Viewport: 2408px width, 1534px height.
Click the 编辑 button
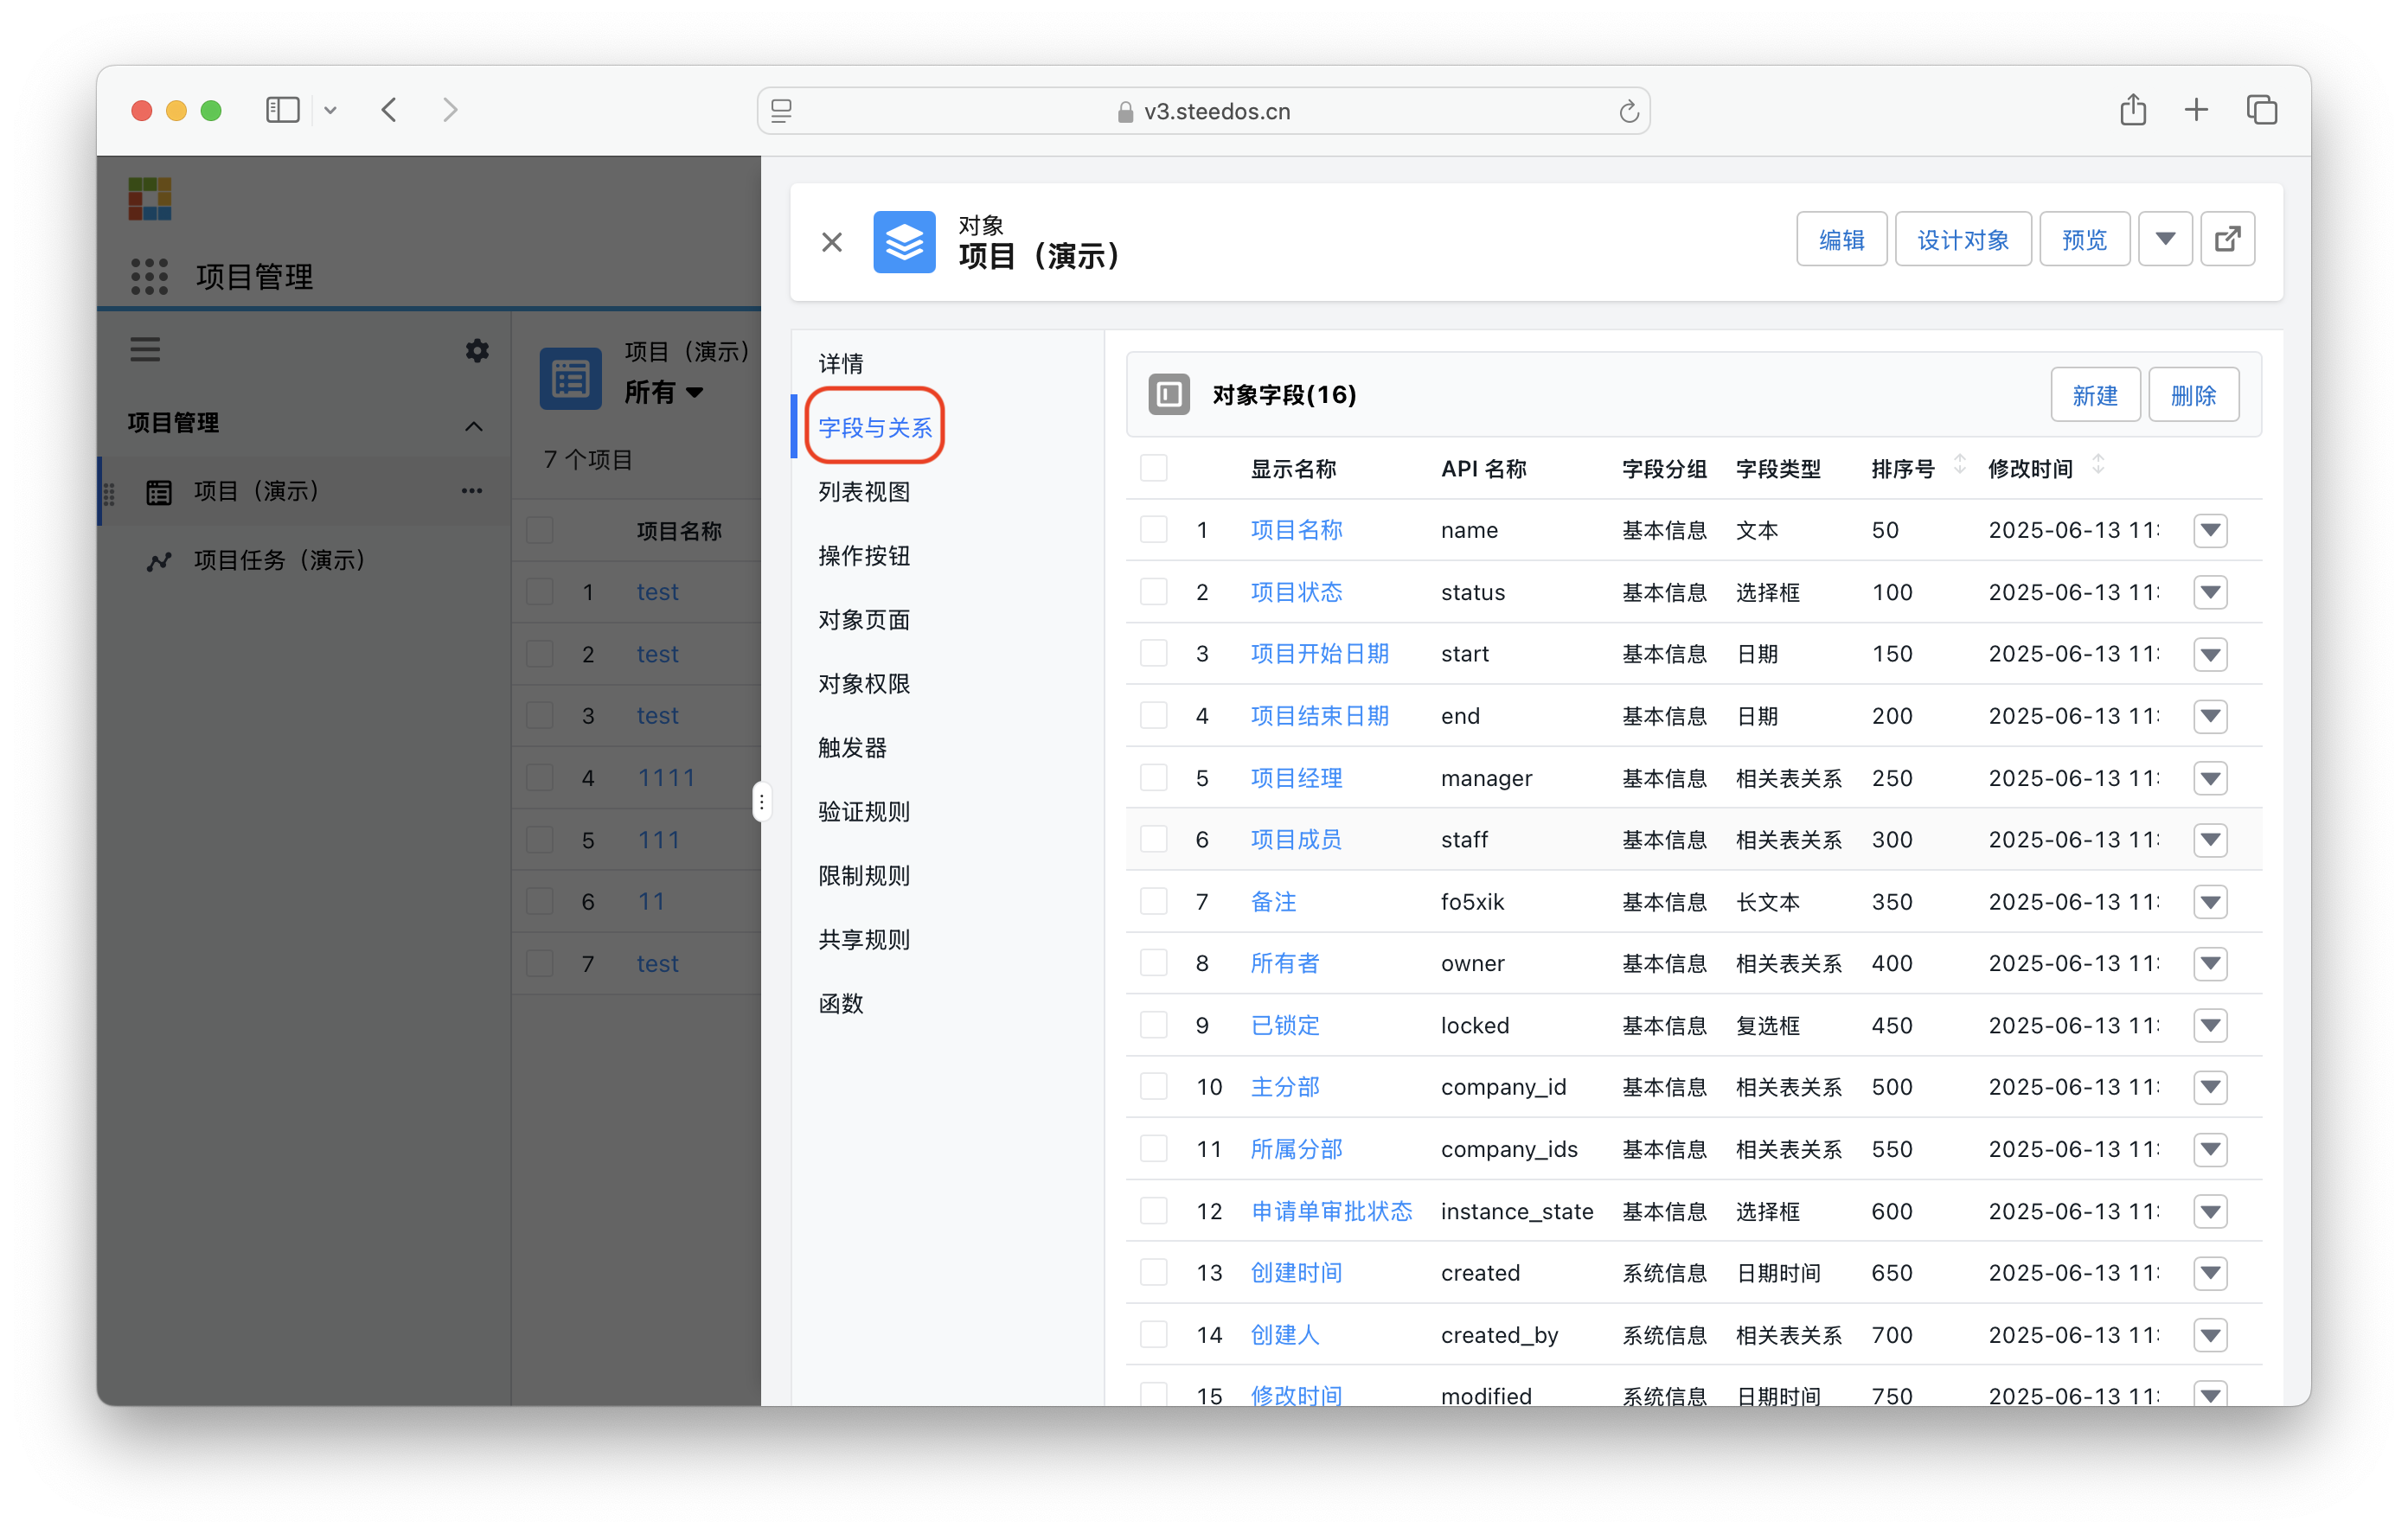click(x=1841, y=239)
